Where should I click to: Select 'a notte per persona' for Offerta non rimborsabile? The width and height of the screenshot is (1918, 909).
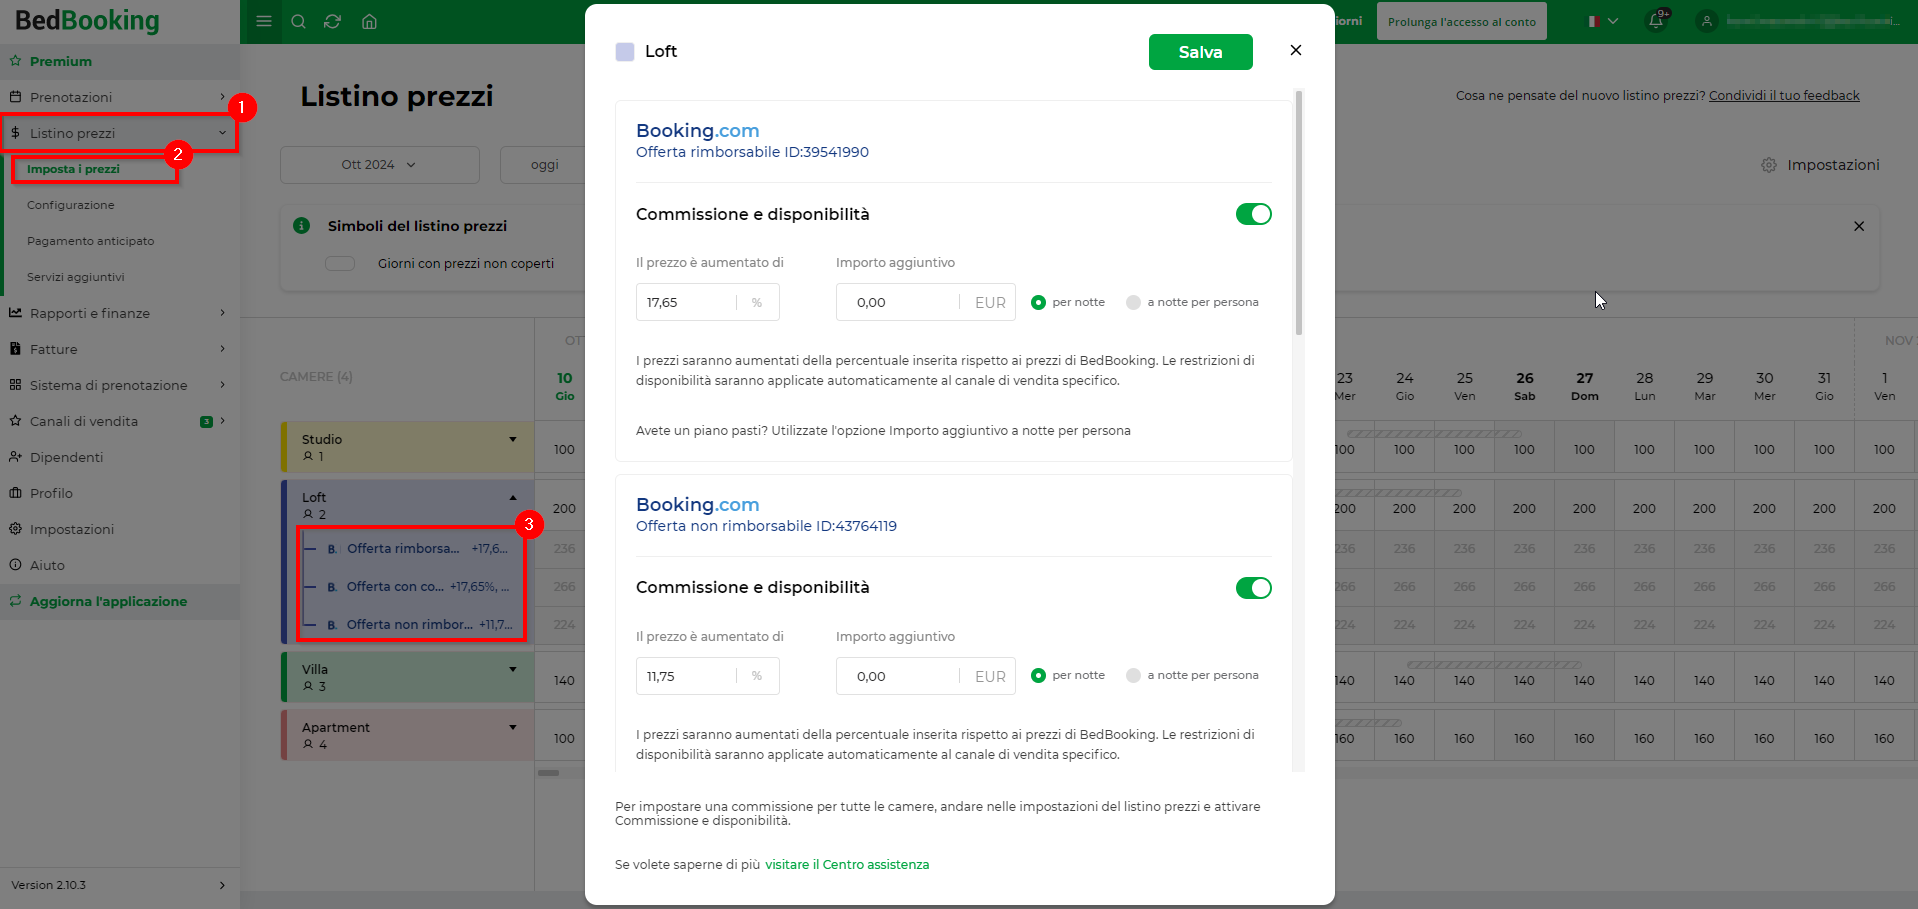(x=1133, y=676)
